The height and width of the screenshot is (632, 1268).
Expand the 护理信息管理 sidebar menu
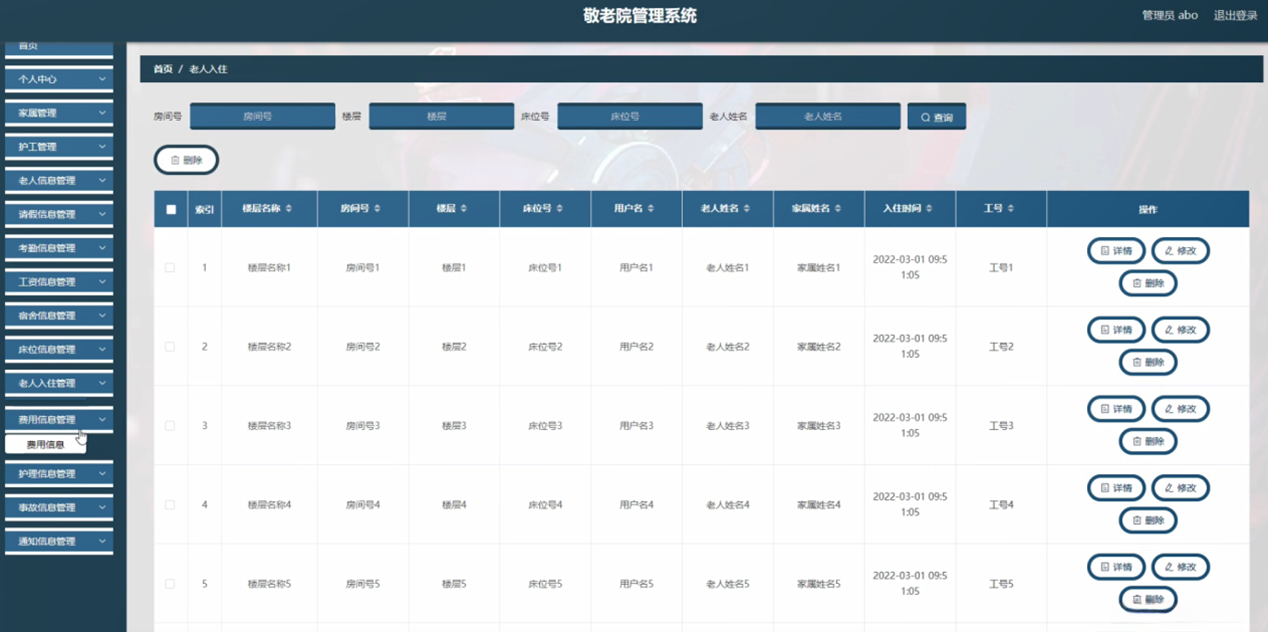click(x=59, y=474)
